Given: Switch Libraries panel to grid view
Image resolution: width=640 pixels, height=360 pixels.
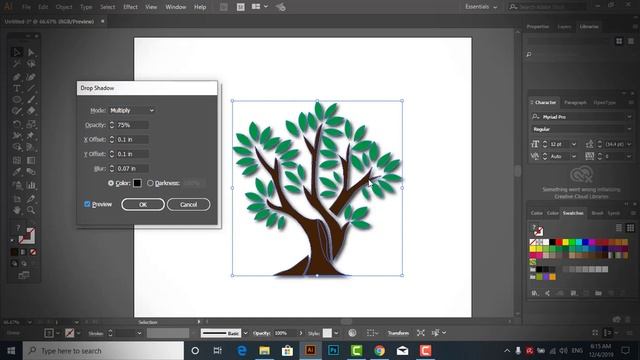Looking at the screenshot, I should tap(619, 41).
